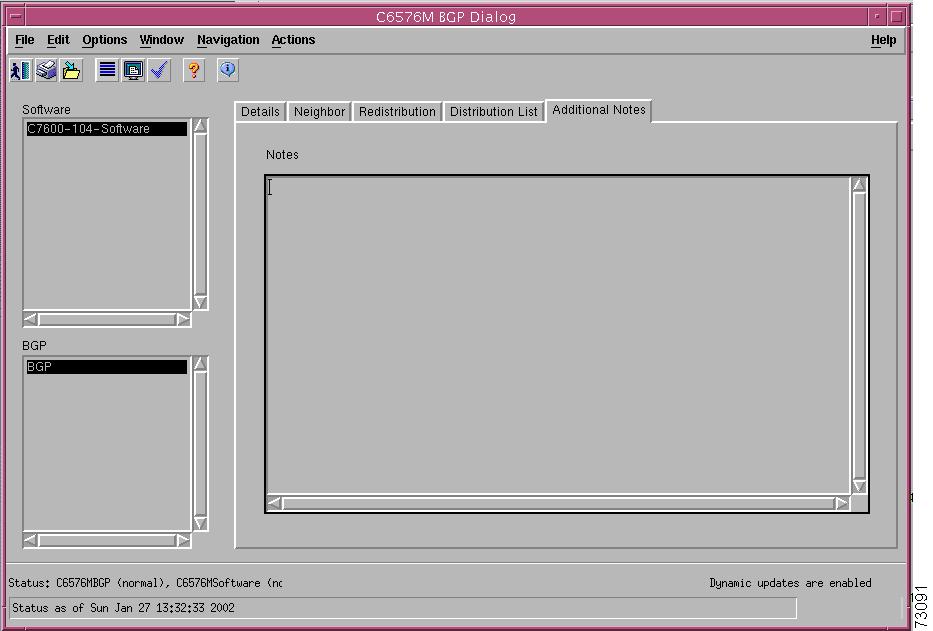933x631 pixels.
Task: Click Software list scroll left arrow
Action: point(30,319)
